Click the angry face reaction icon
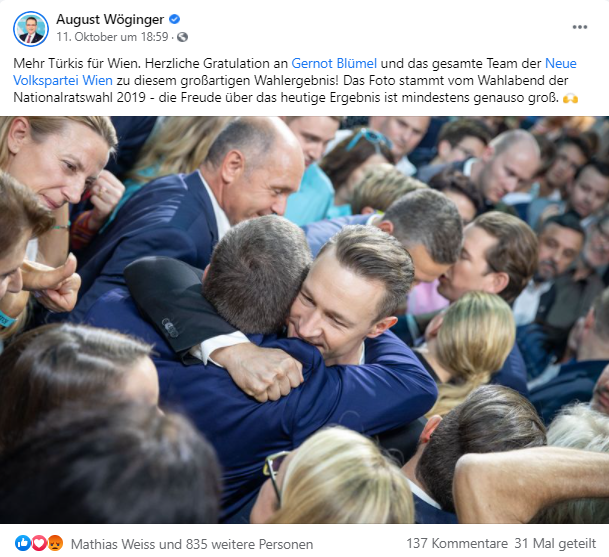 tap(55, 543)
